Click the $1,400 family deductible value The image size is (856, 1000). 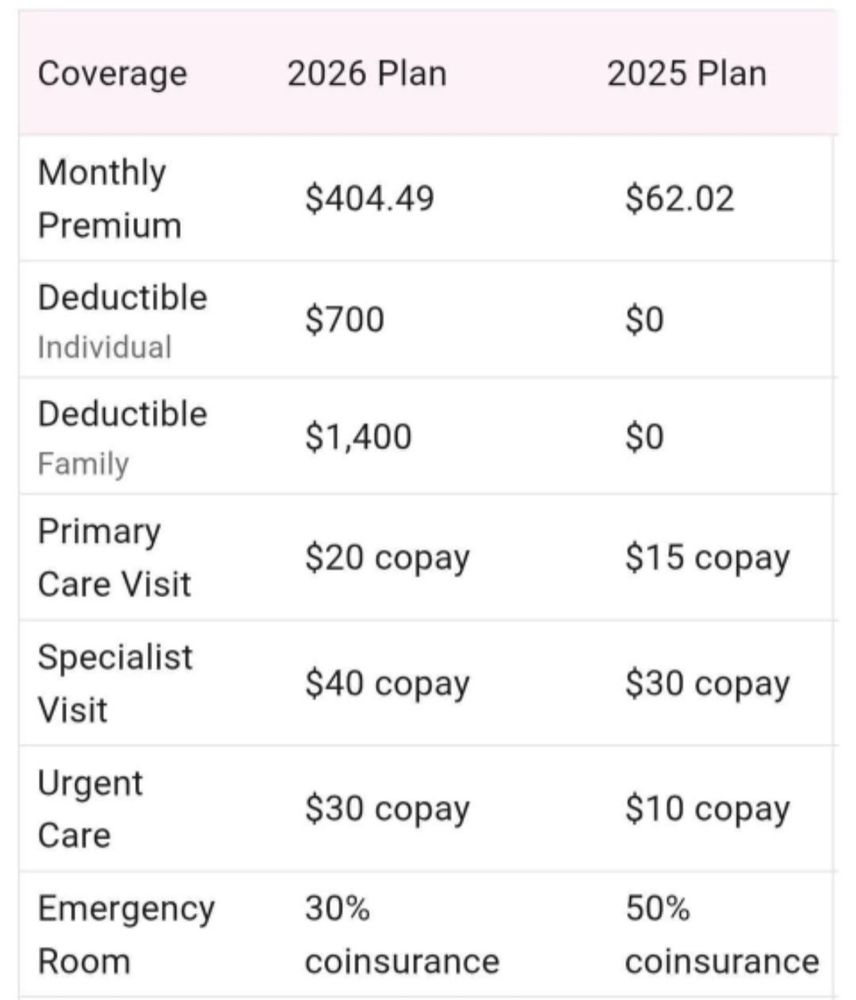(x=358, y=437)
